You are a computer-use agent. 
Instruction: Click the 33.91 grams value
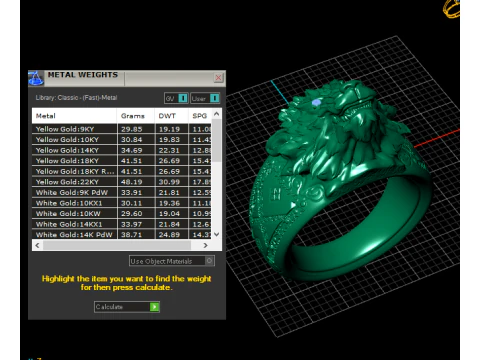tap(132, 192)
